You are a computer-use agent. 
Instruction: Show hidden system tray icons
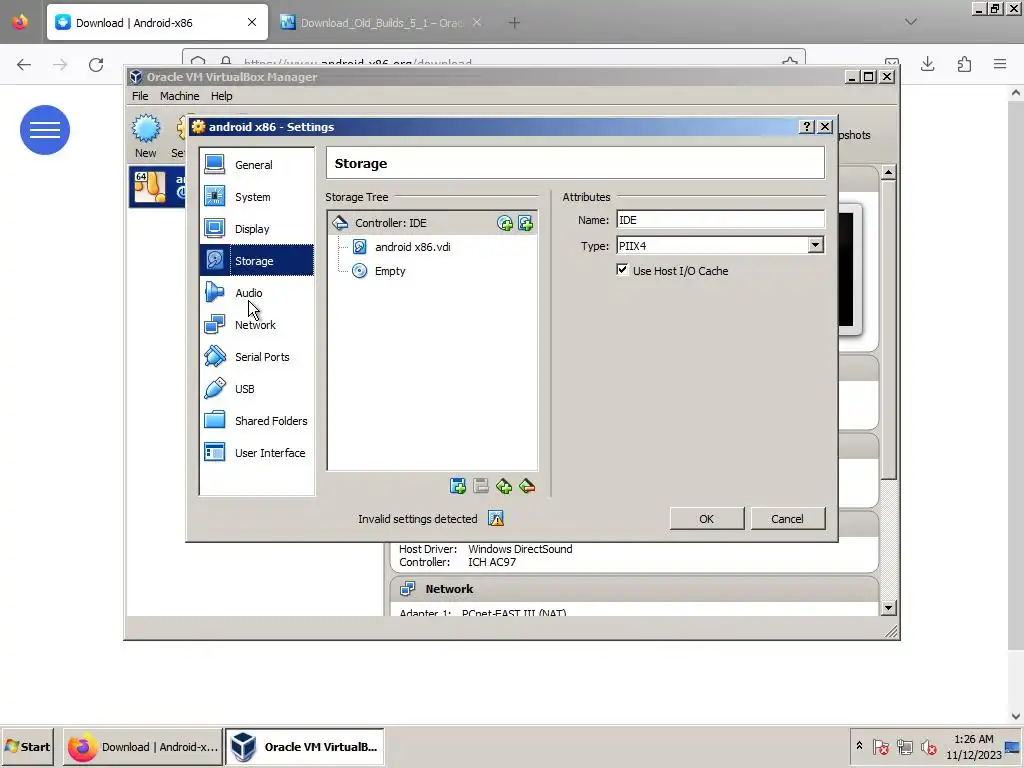(x=859, y=746)
